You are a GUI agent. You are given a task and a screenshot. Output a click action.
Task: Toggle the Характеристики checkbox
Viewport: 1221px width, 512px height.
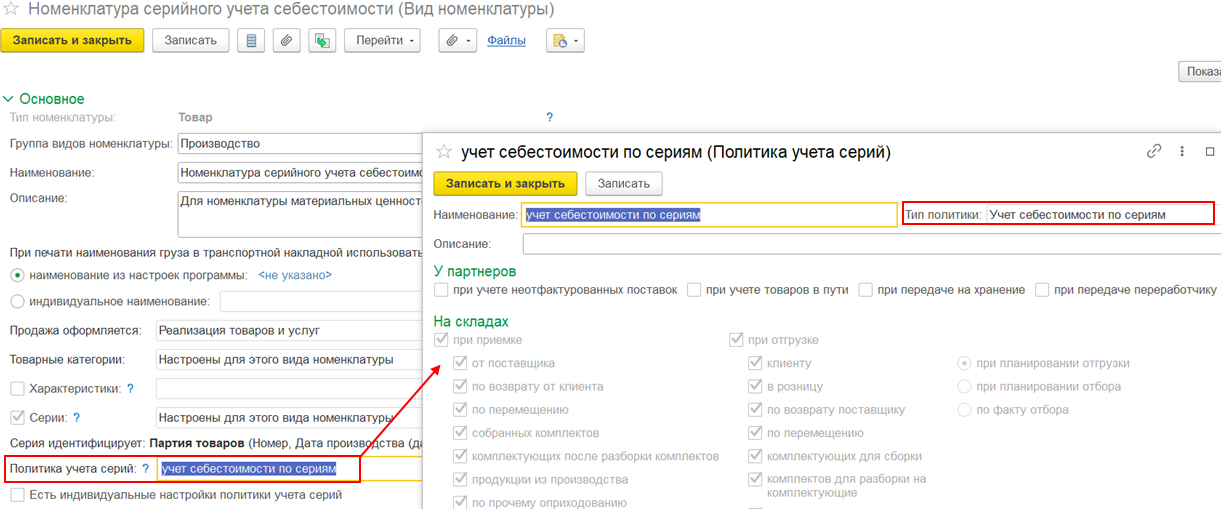pos(17,388)
